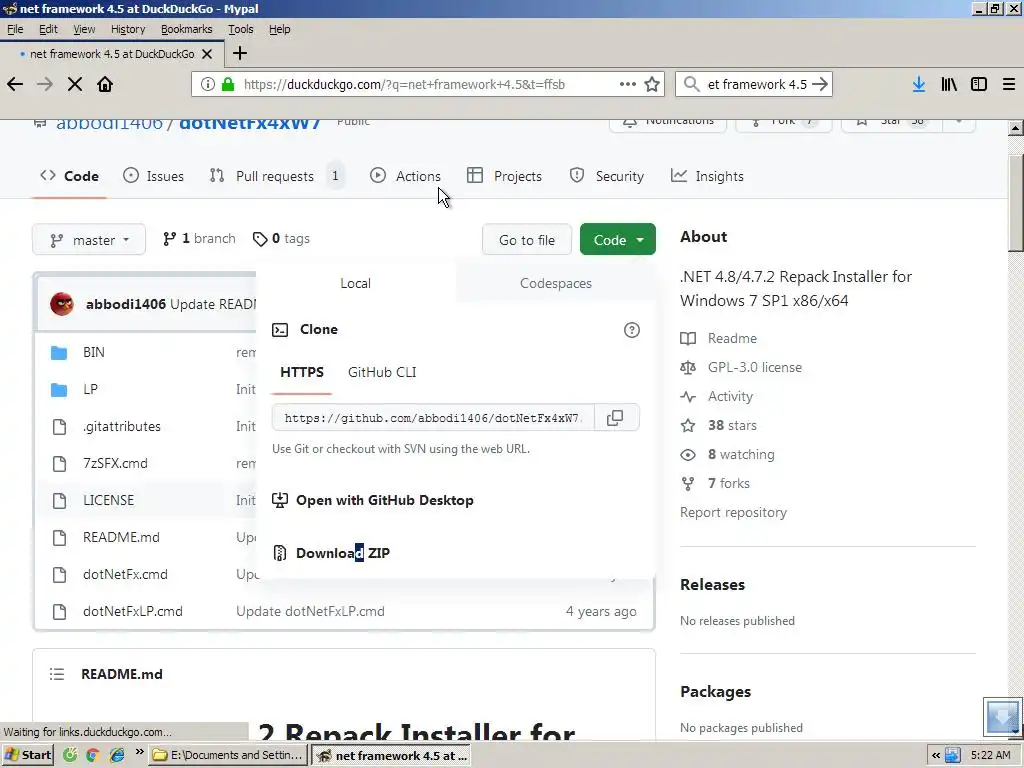Select the Local tab in Code popup

pyautogui.click(x=355, y=283)
